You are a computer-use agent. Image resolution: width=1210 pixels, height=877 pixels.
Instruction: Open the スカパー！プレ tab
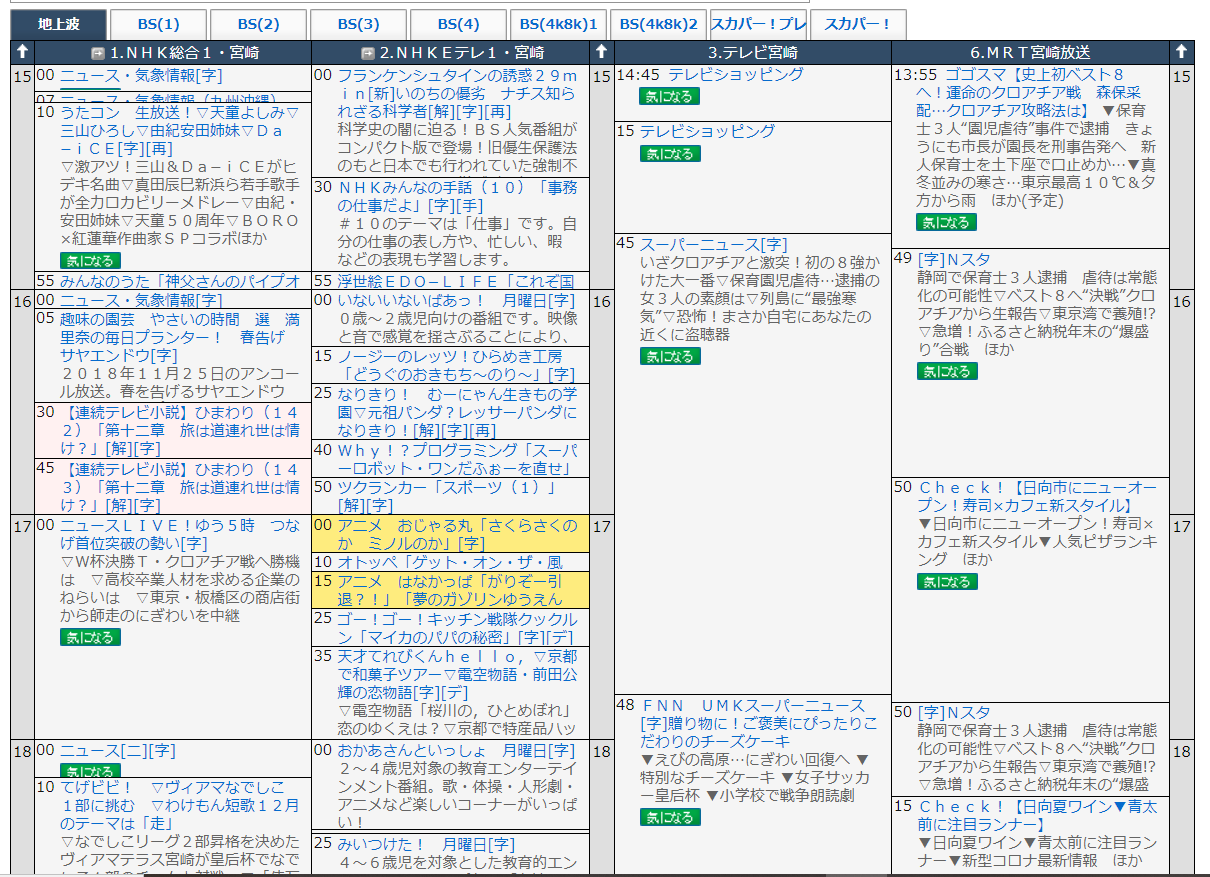tap(758, 24)
